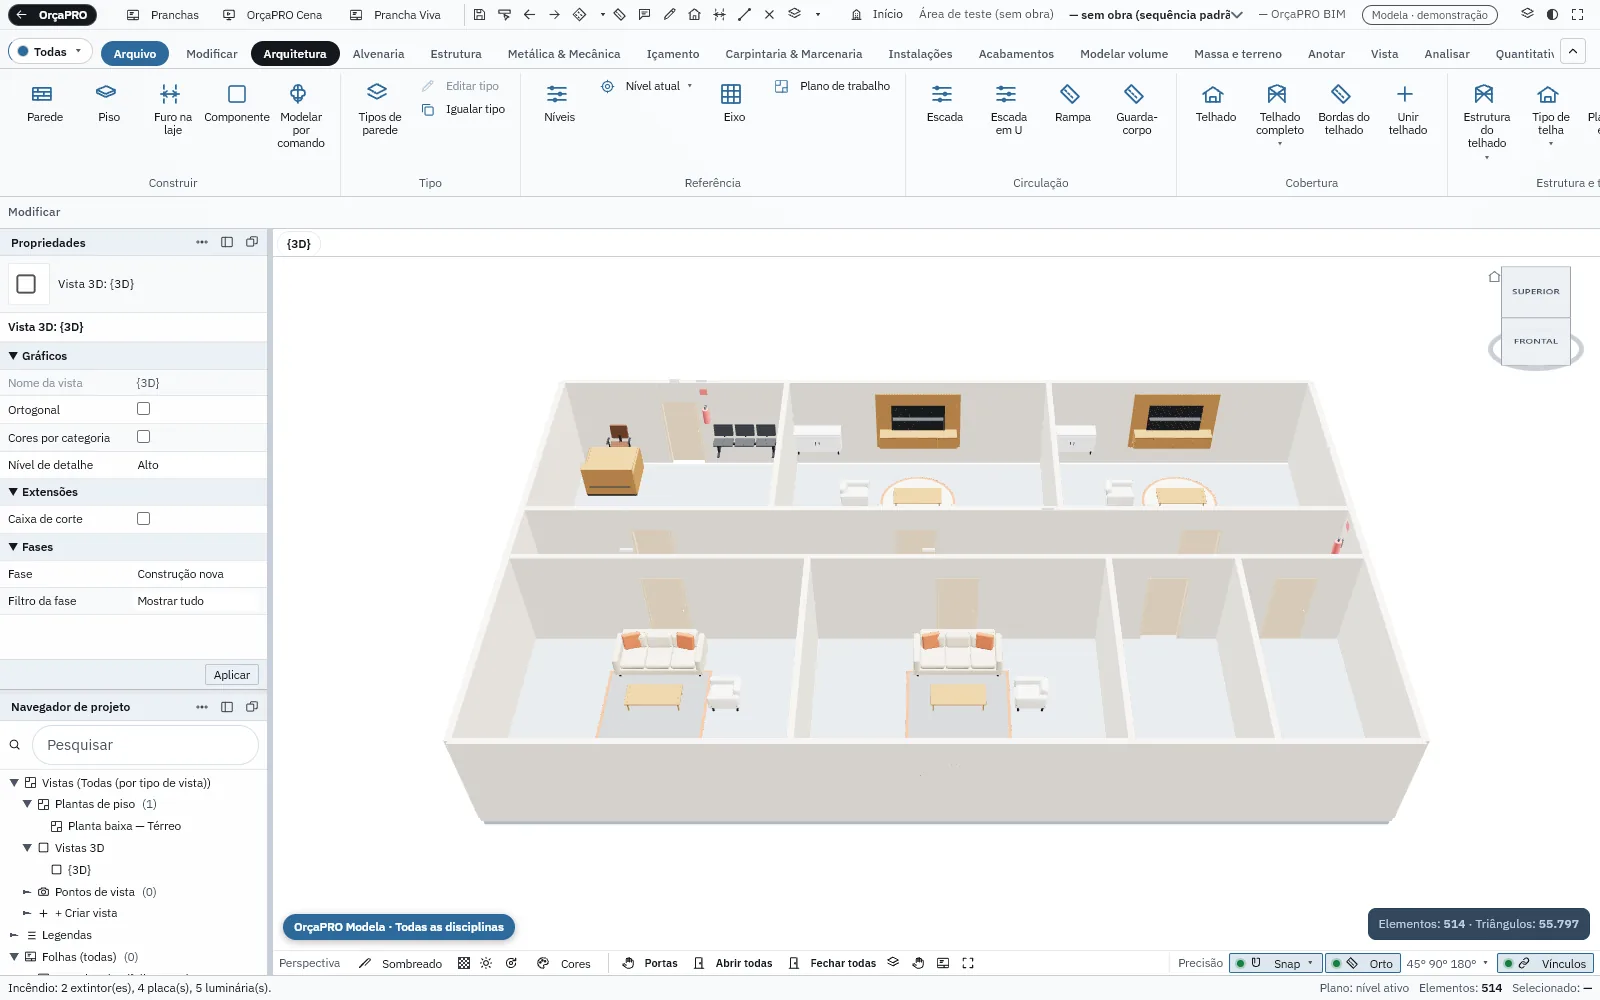Click Abrir todas doors button
This screenshot has height=1000, width=1600.
(733, 963)
